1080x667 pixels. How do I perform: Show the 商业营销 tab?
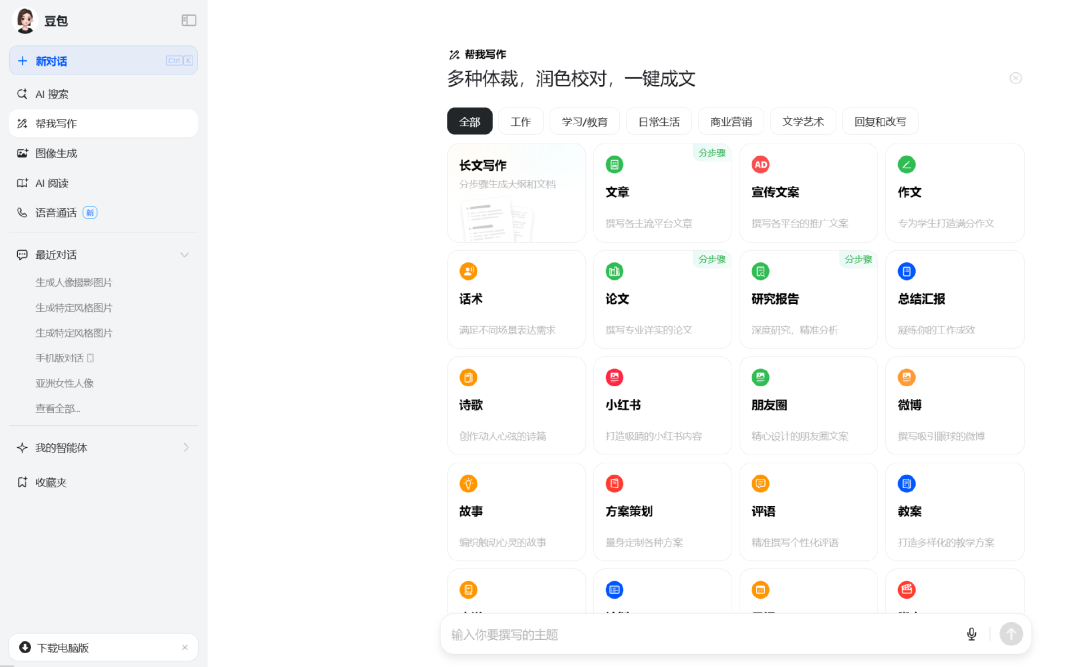point(731,122)
